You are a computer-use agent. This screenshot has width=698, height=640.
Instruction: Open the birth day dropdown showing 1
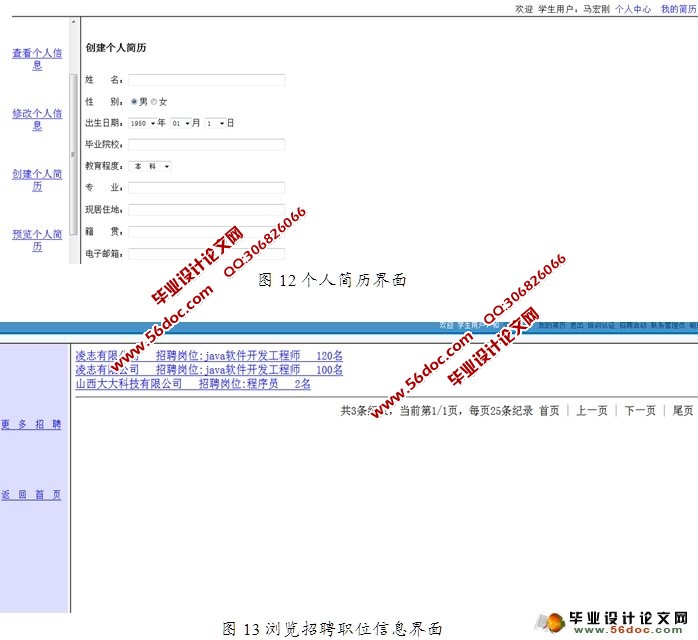click(215, 123)
